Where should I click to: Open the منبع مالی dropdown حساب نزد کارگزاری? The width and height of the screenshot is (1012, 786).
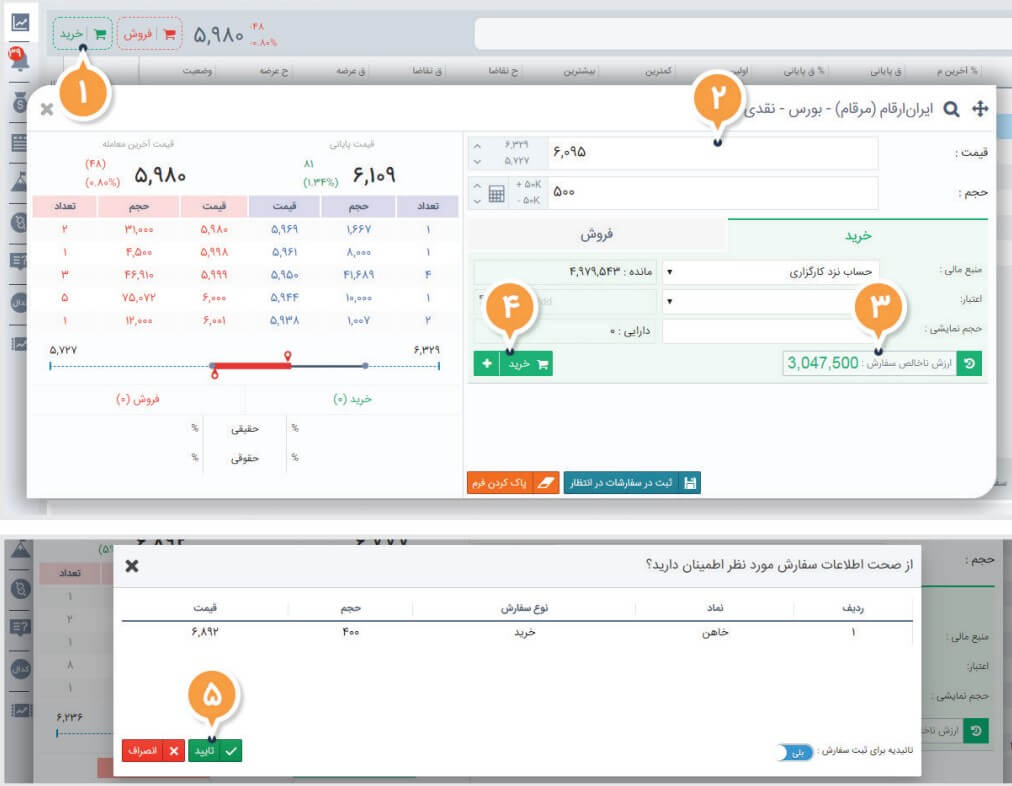(x=771, y=272)
